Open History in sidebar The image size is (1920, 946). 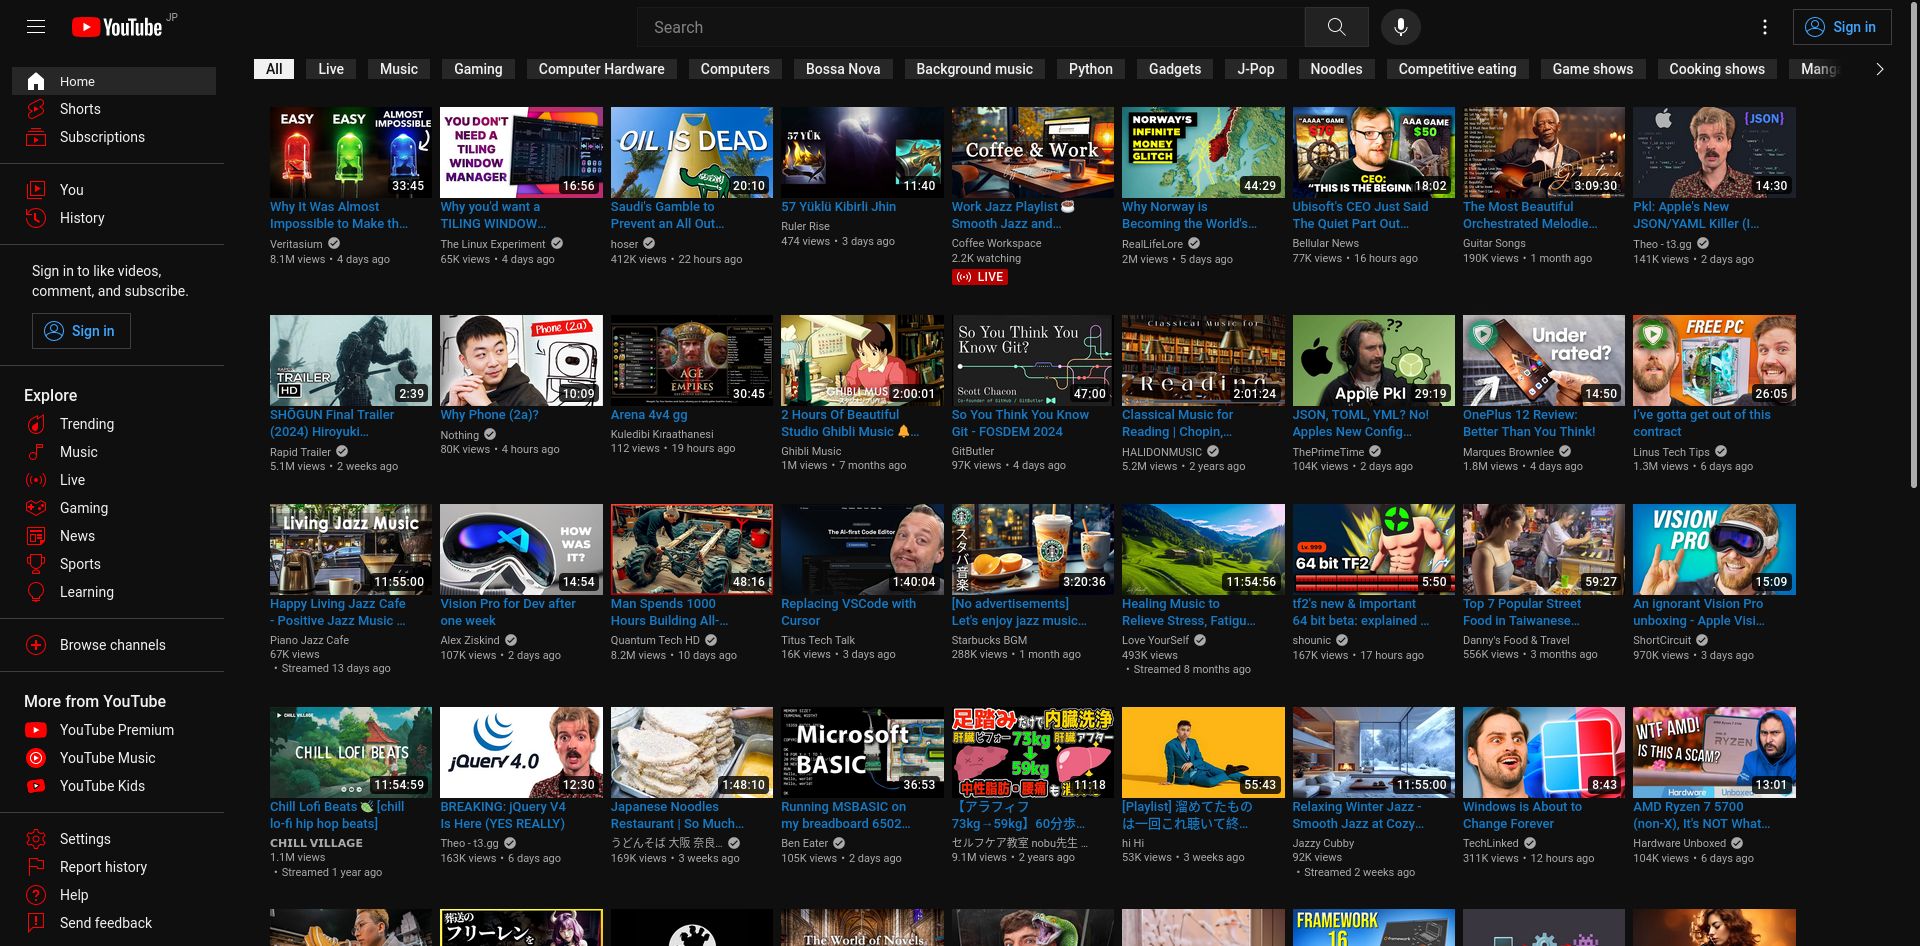(x=114, y=218)
